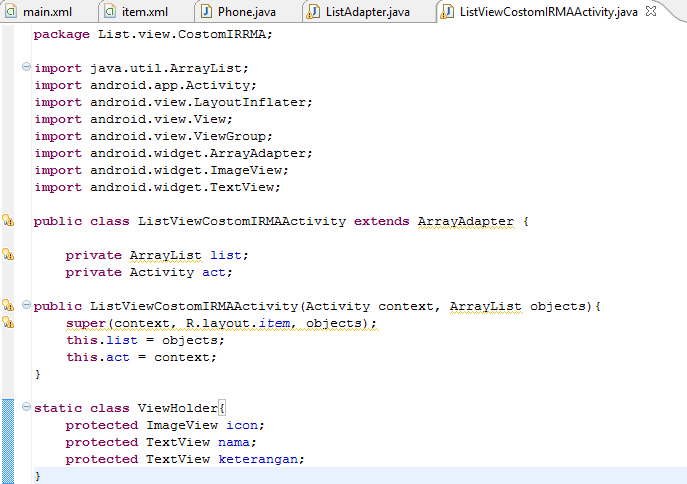Click the main.xml file icon

(x=11, y=11)
